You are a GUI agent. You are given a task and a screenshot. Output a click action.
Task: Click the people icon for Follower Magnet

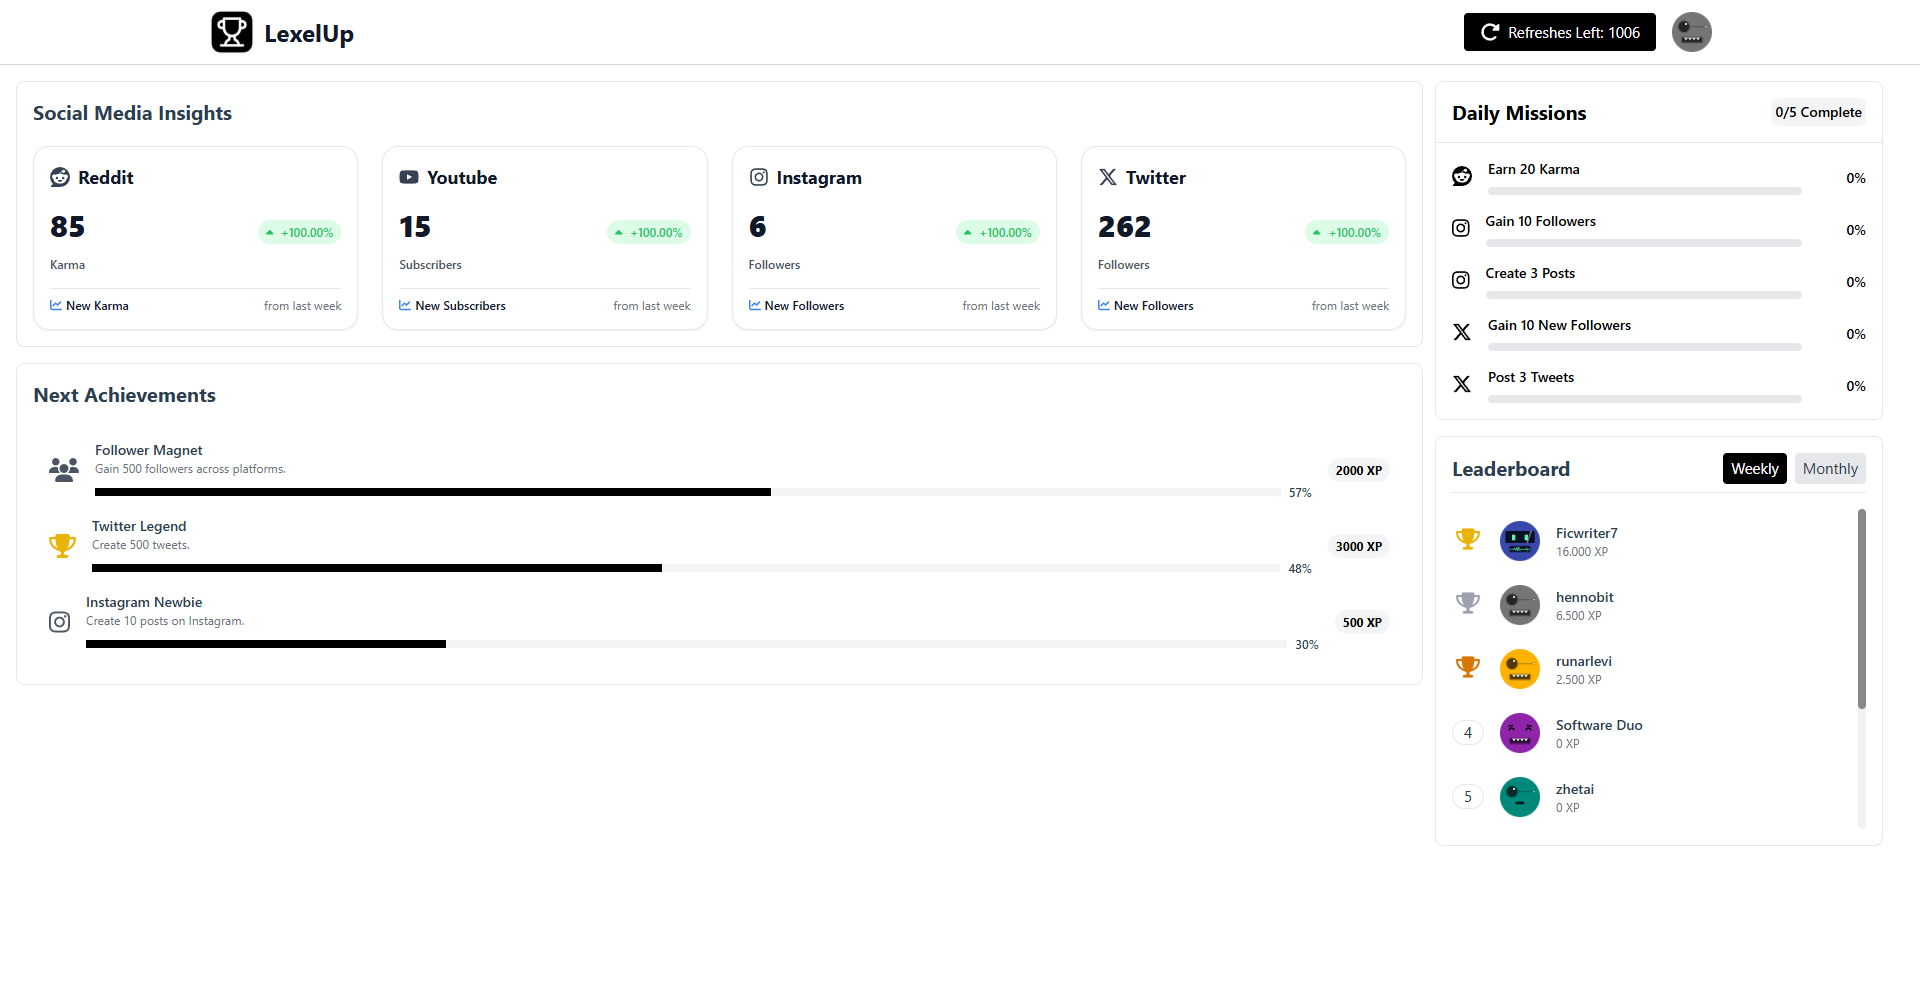point(64,469)
